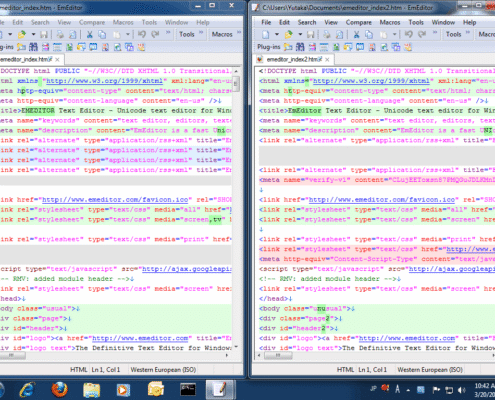The image size is (495, 400).
Task: Click Copy icon in right window toolbar
Action: pos(369,34)
